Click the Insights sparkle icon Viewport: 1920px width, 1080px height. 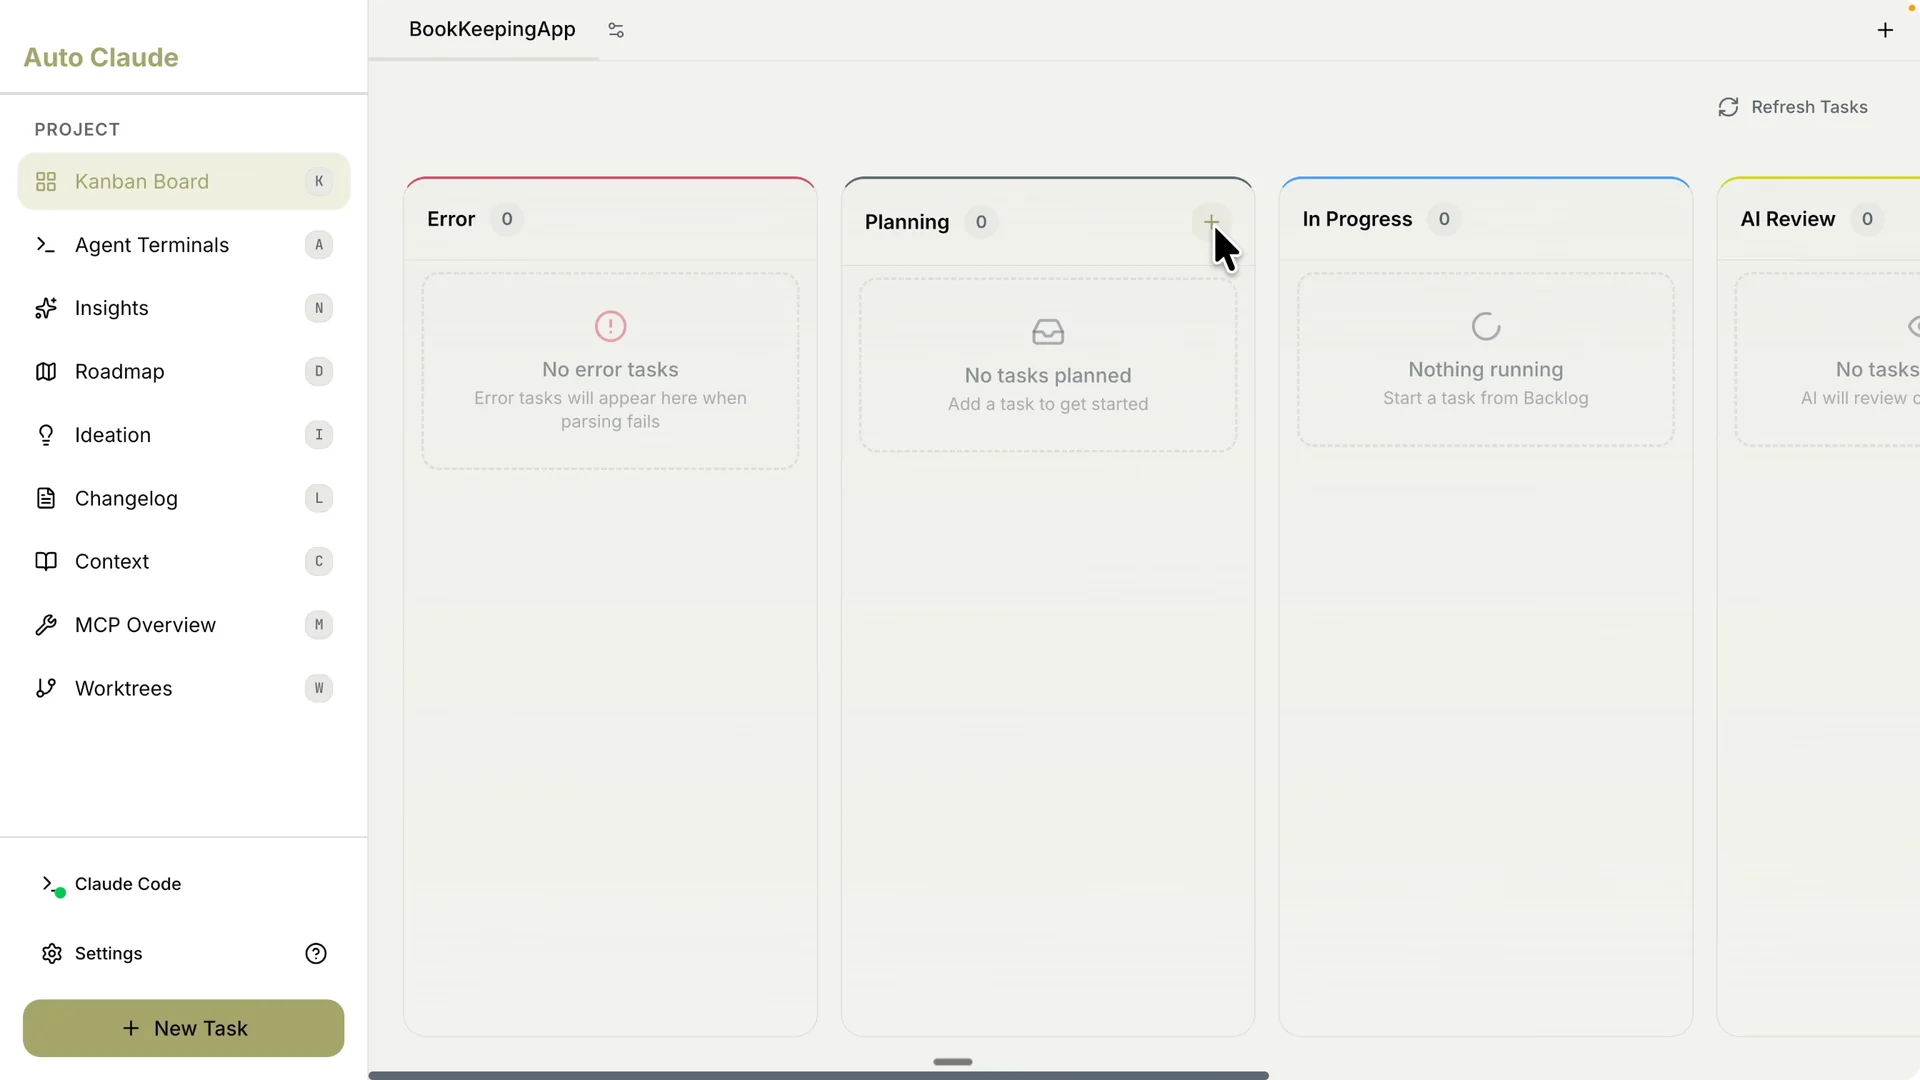click(46, 308)
